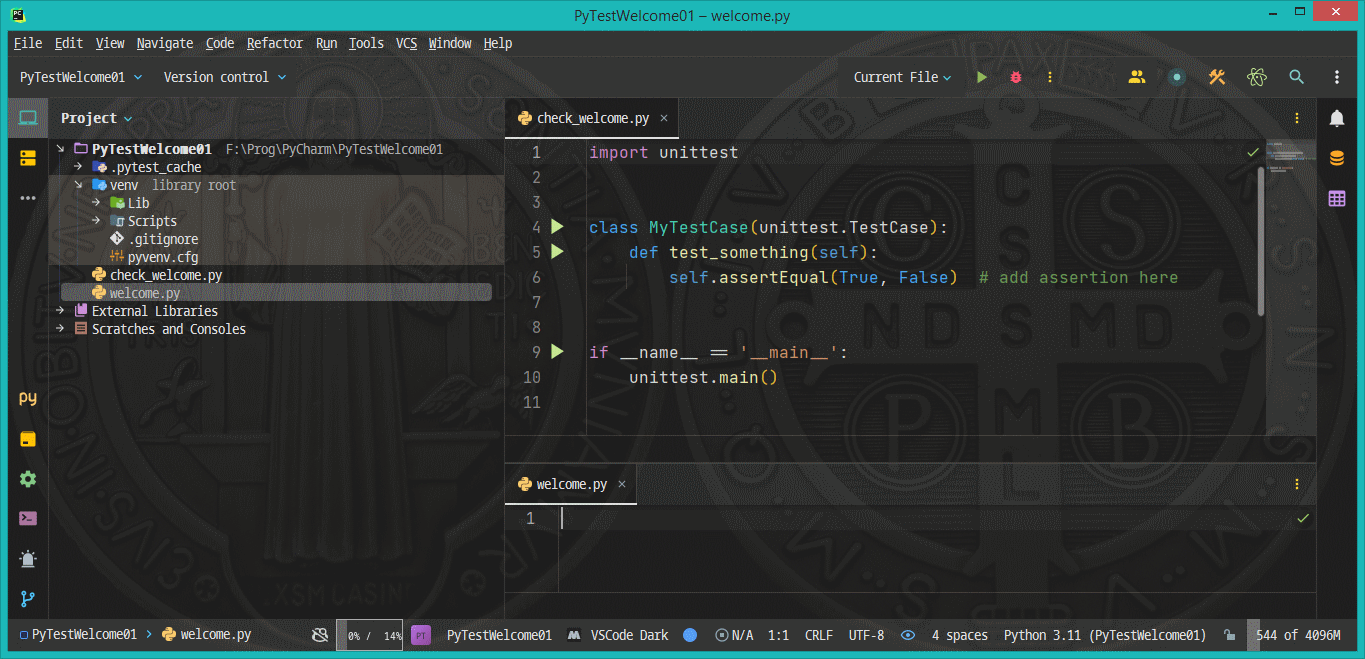
Task: Click the 4 spaces indent widget
Action: (959, 635)
